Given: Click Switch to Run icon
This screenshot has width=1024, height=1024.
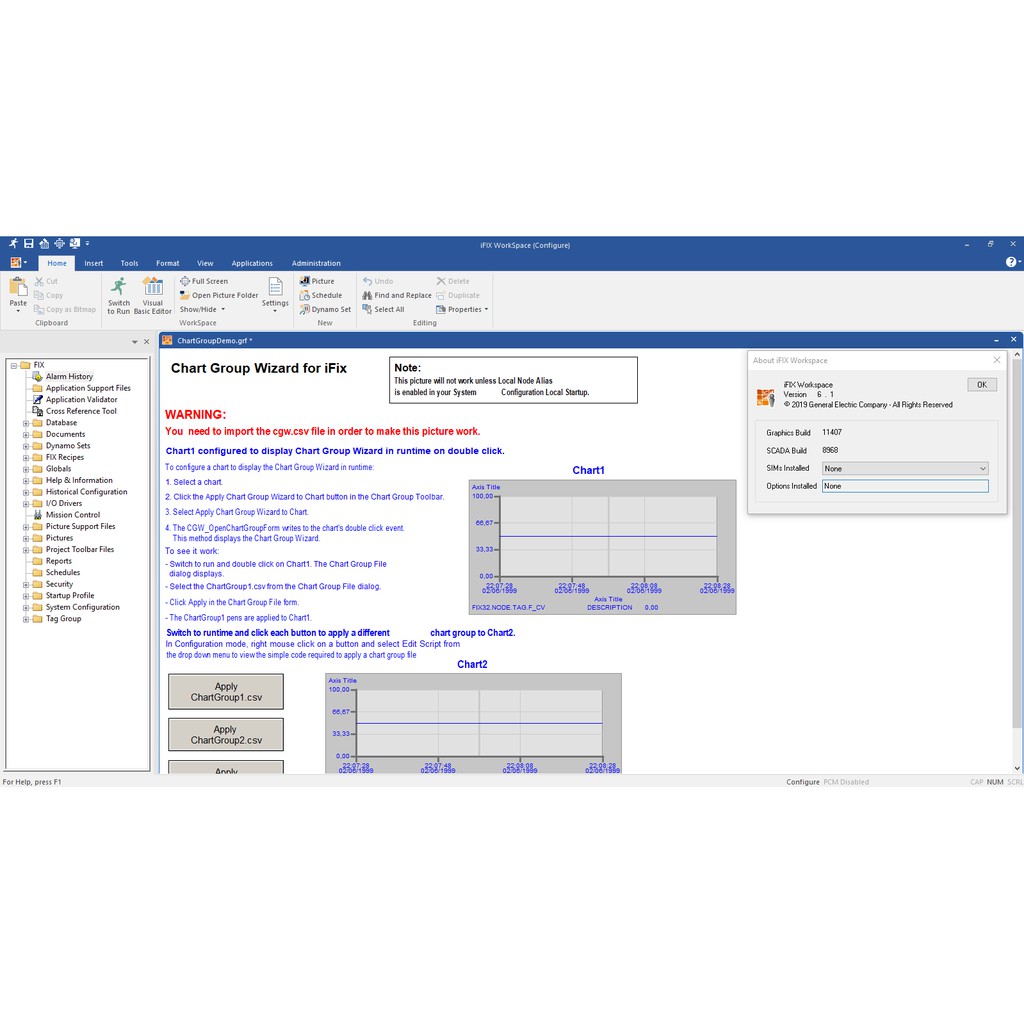Looking at the screenshot, I should [119, 287].
